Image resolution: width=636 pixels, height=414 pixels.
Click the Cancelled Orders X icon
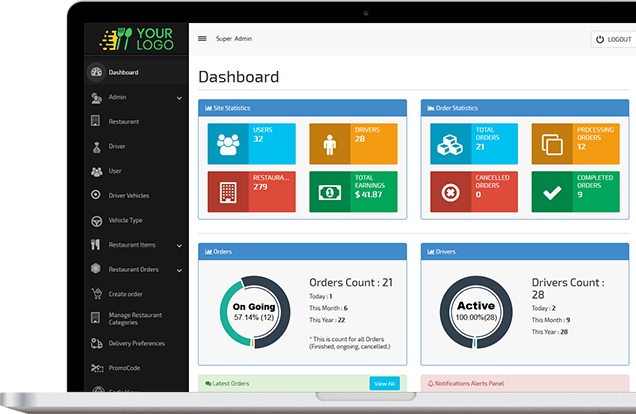451,192
